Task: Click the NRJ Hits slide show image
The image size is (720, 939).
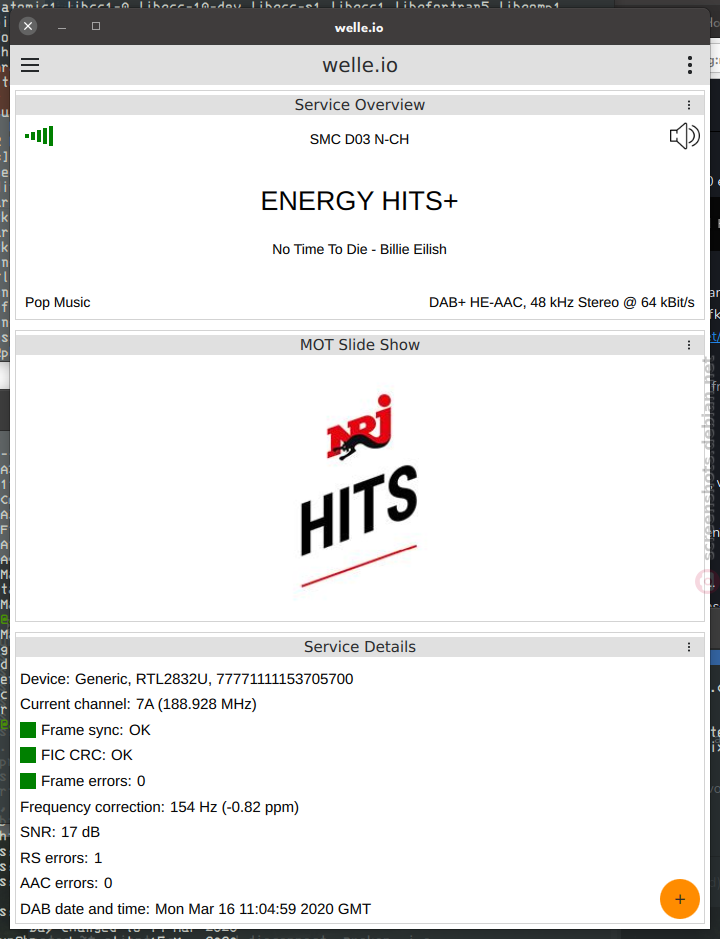Action: [x=359, y=490]
